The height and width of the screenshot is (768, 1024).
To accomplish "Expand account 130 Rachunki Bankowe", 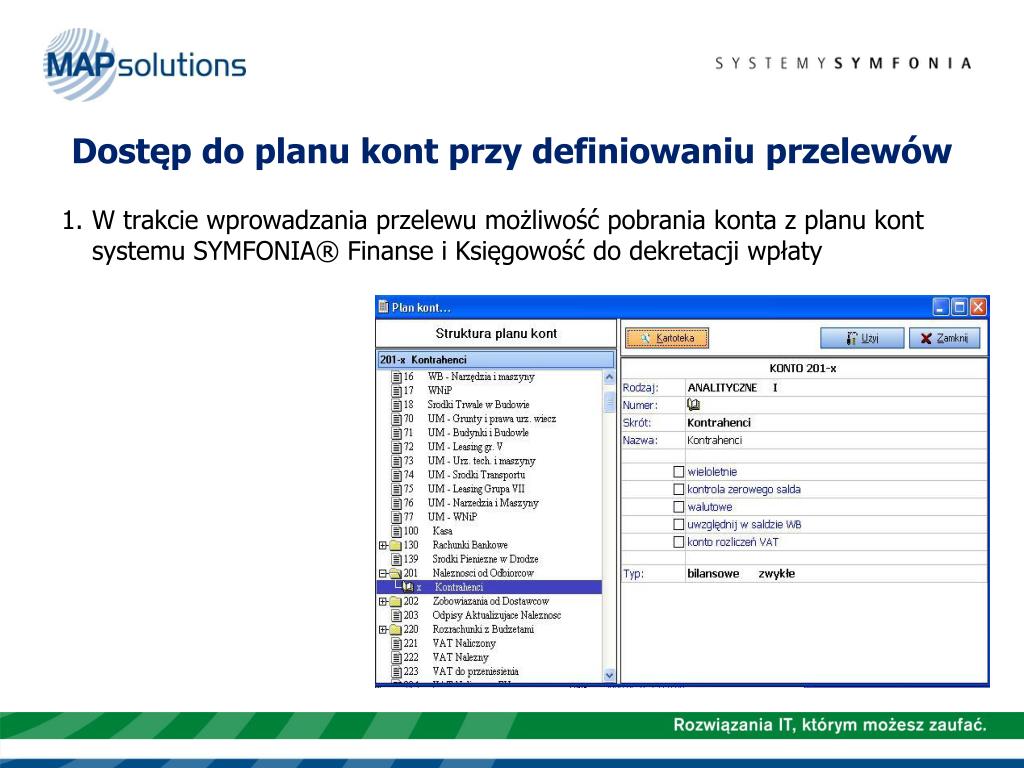I will (x=383, y=545).
